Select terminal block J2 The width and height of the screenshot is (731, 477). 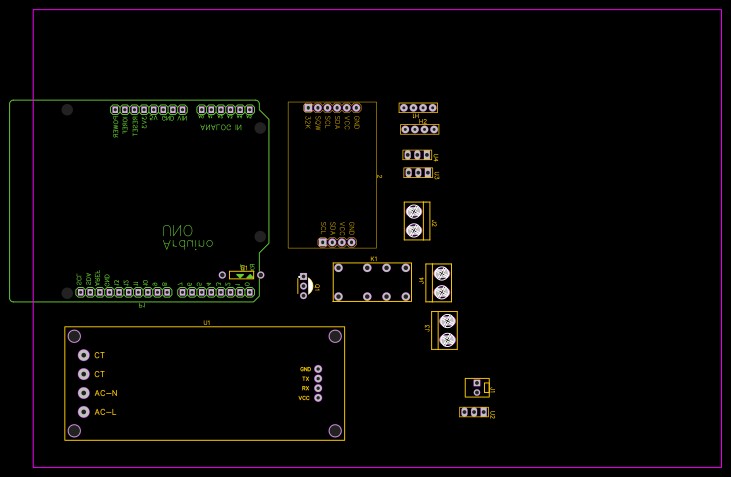pos(417,221)
